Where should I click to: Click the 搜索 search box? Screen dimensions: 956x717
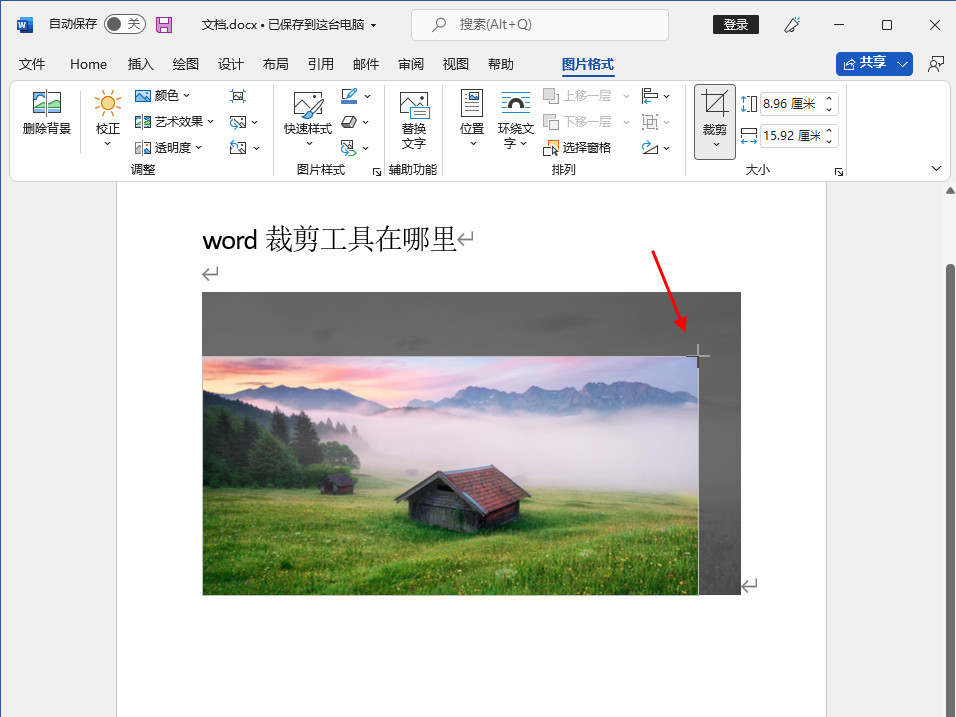pyautogui.click(x=540, y=24)
